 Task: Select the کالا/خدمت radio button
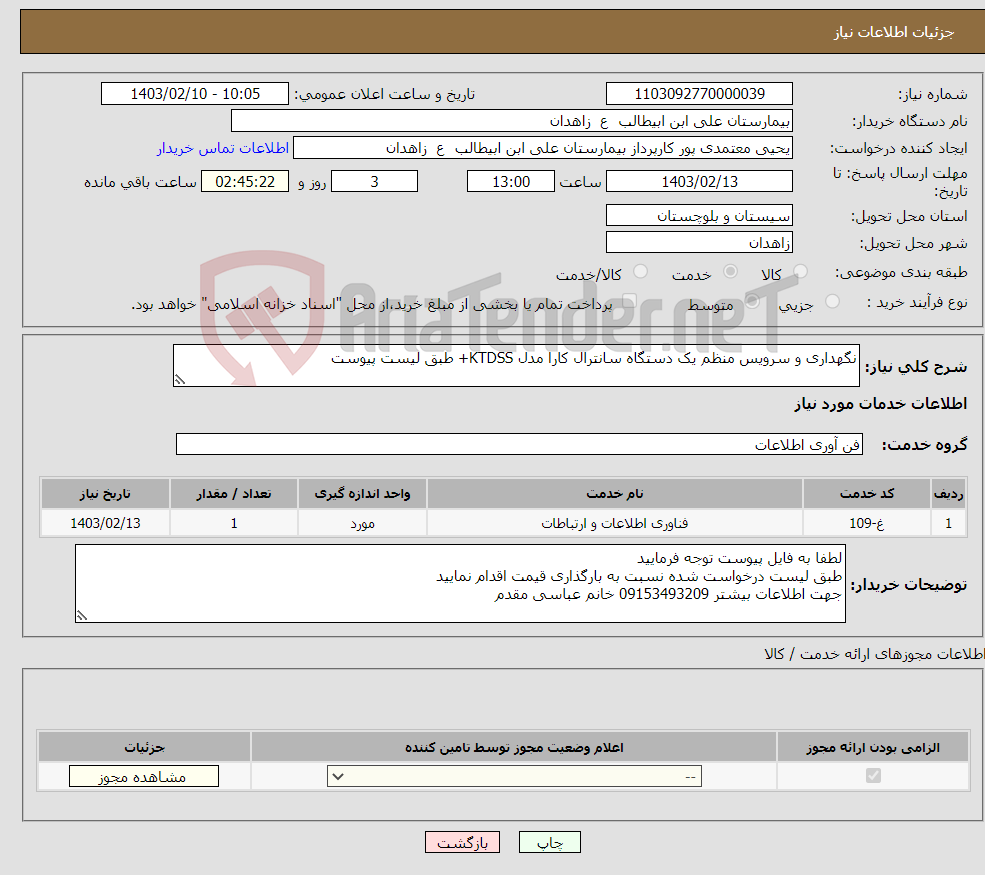click(x=640, y=271)
